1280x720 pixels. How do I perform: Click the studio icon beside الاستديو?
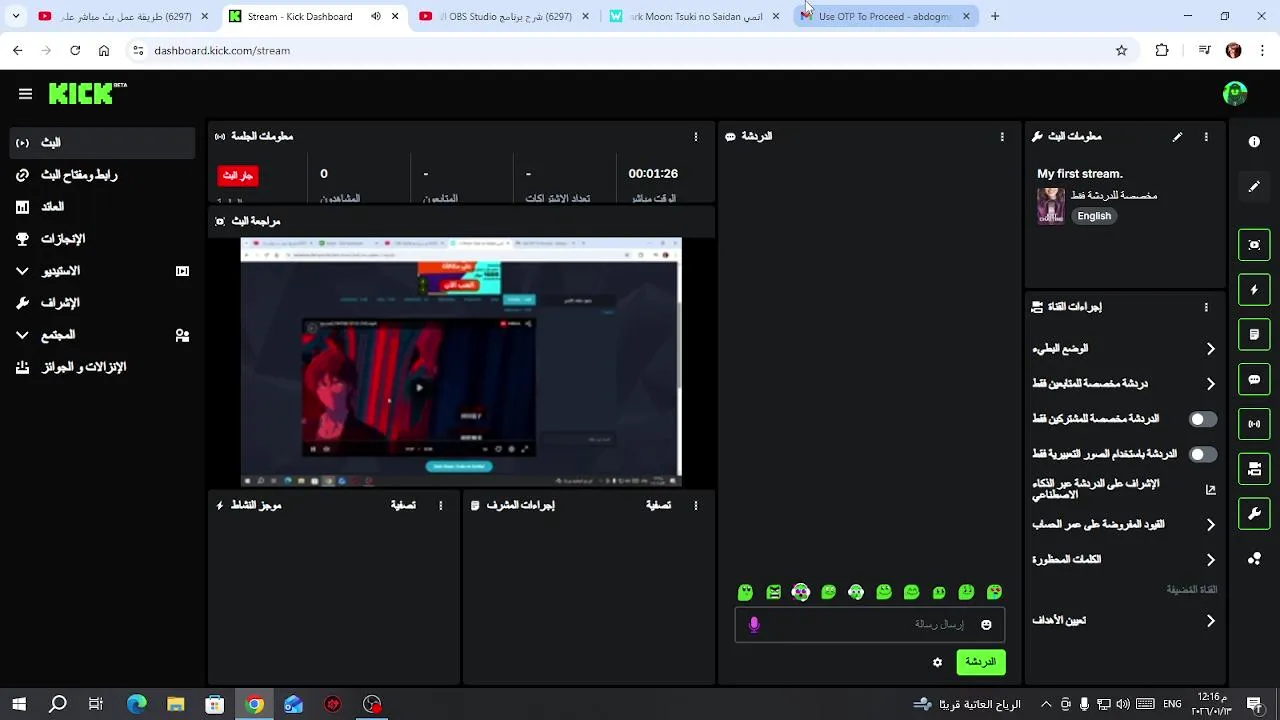coord(182,271)
